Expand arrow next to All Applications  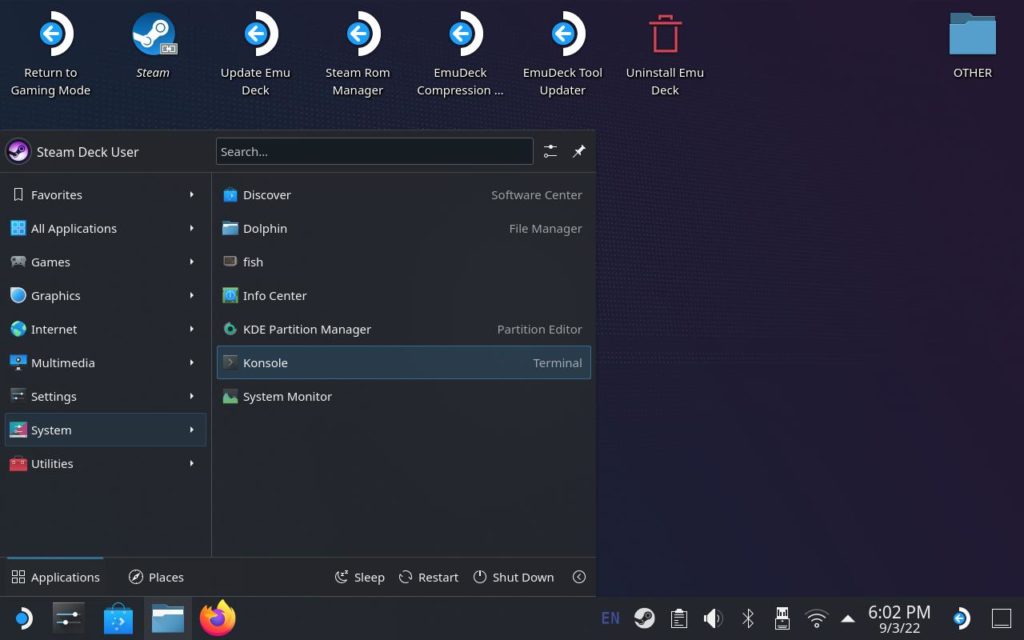pyautogui.click(x=191, y=229)
